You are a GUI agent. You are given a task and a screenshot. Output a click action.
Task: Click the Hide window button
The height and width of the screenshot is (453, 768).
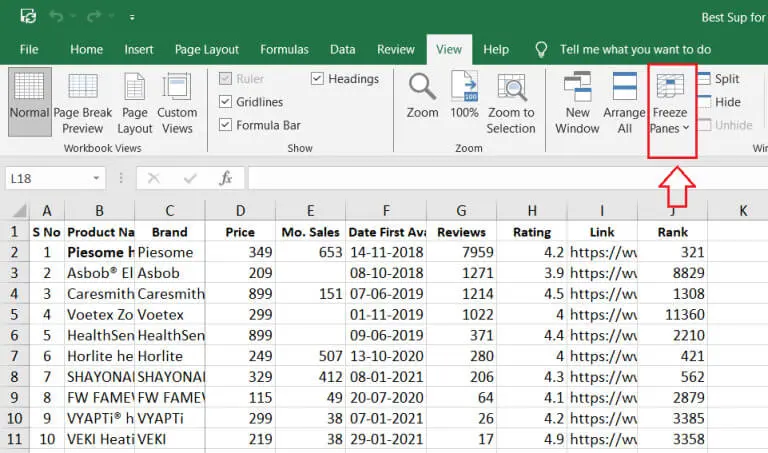click(718, 102)
